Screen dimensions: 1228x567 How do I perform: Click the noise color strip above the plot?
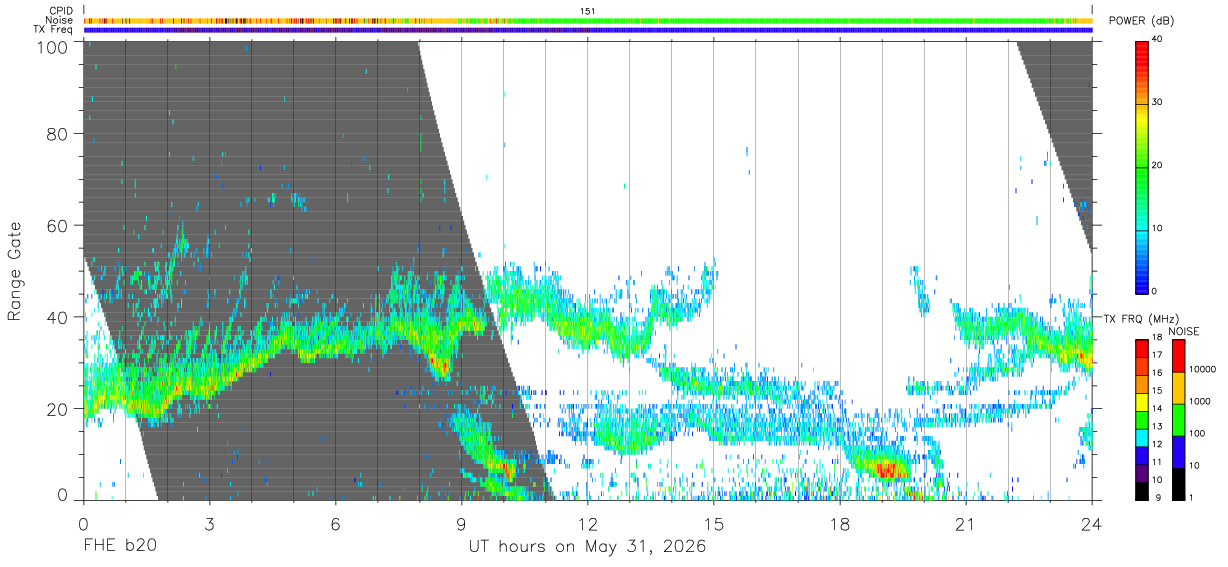pos(588,20)
